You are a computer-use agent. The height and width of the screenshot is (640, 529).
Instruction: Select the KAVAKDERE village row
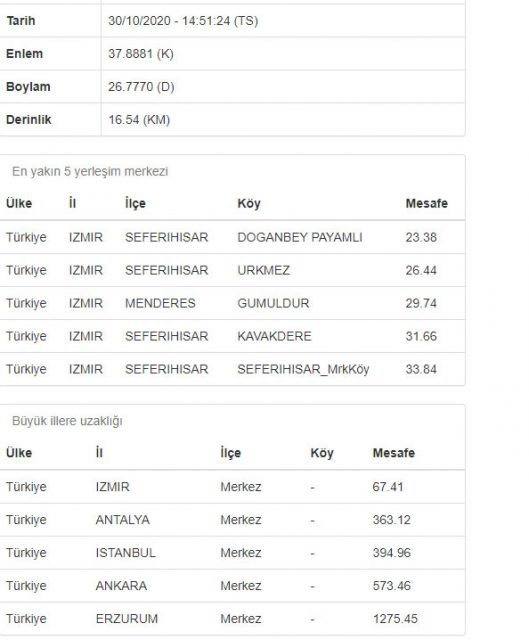click(232, 336)
